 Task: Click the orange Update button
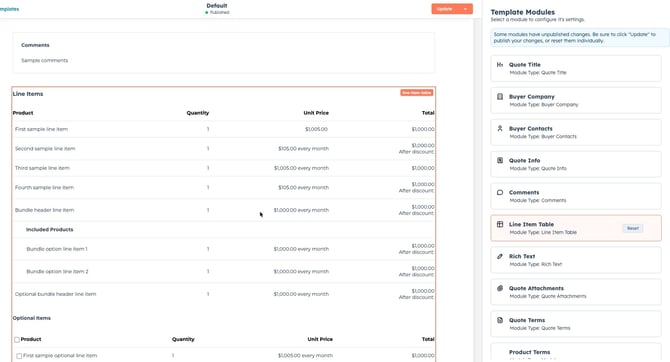pyautogui.click(x=445, y=9)
